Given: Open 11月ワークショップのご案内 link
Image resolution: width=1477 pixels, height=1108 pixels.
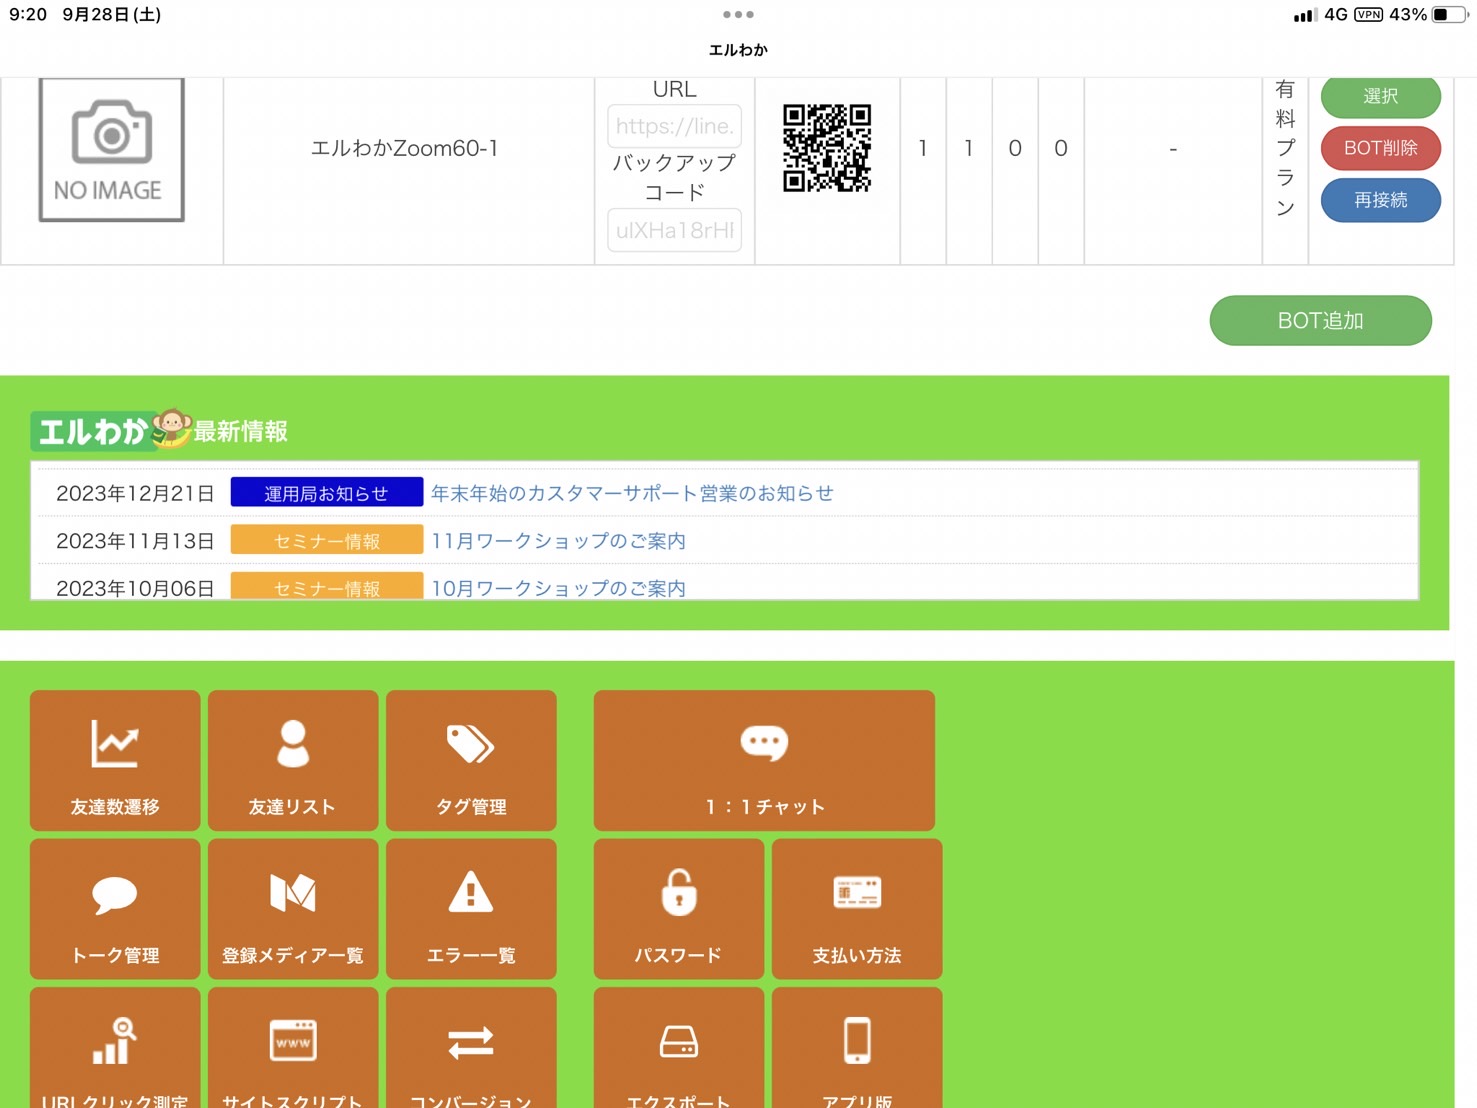Looking at the screenshot, I should tap(558, 541).
